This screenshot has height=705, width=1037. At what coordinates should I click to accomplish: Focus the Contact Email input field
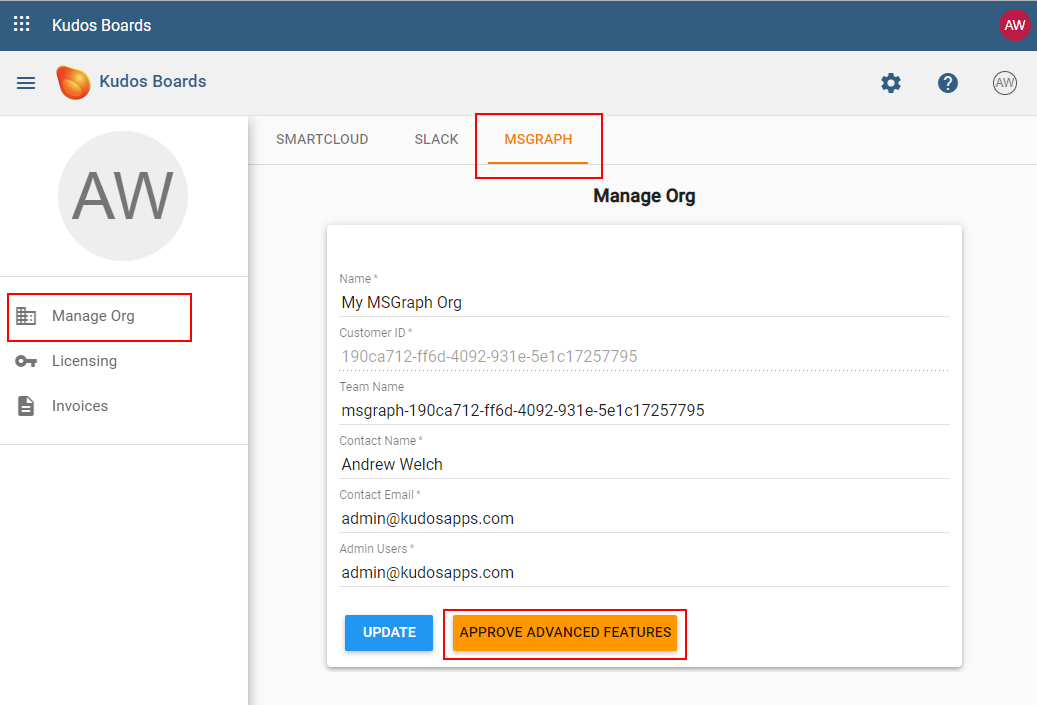click(645, 518)
